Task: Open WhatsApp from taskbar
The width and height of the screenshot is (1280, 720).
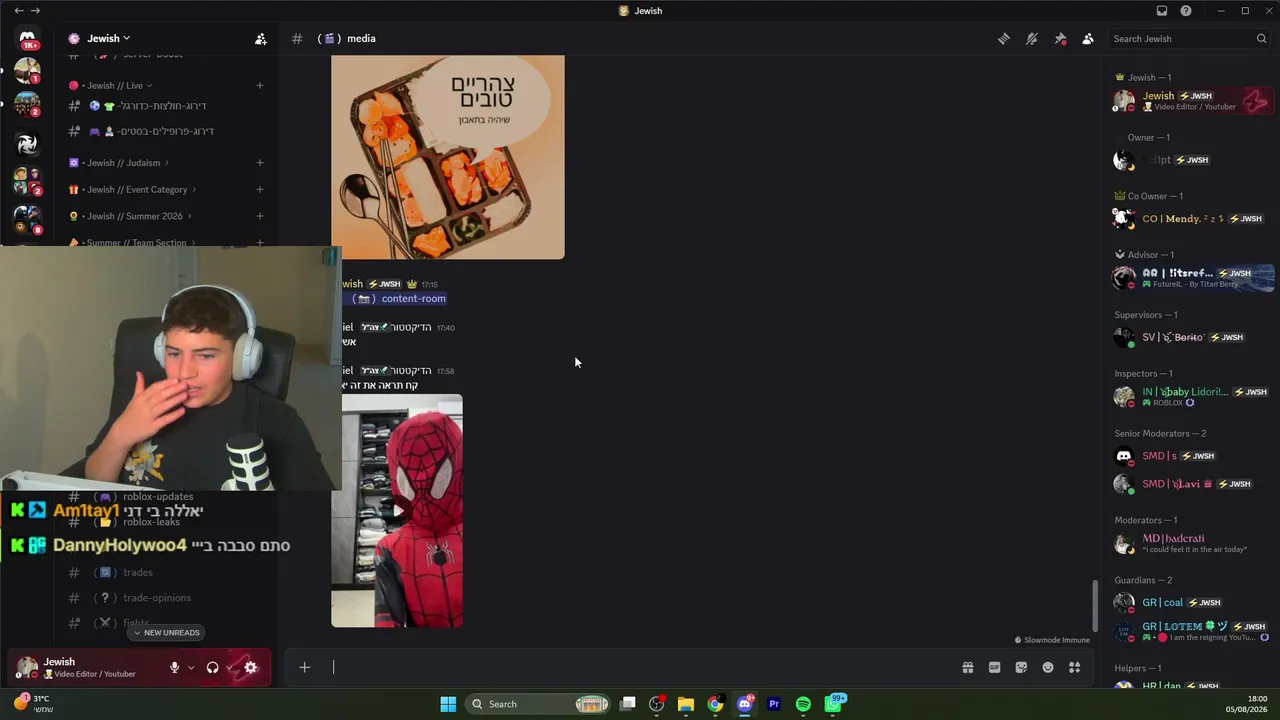Action: pyautogui.click(x=833, y=704)
